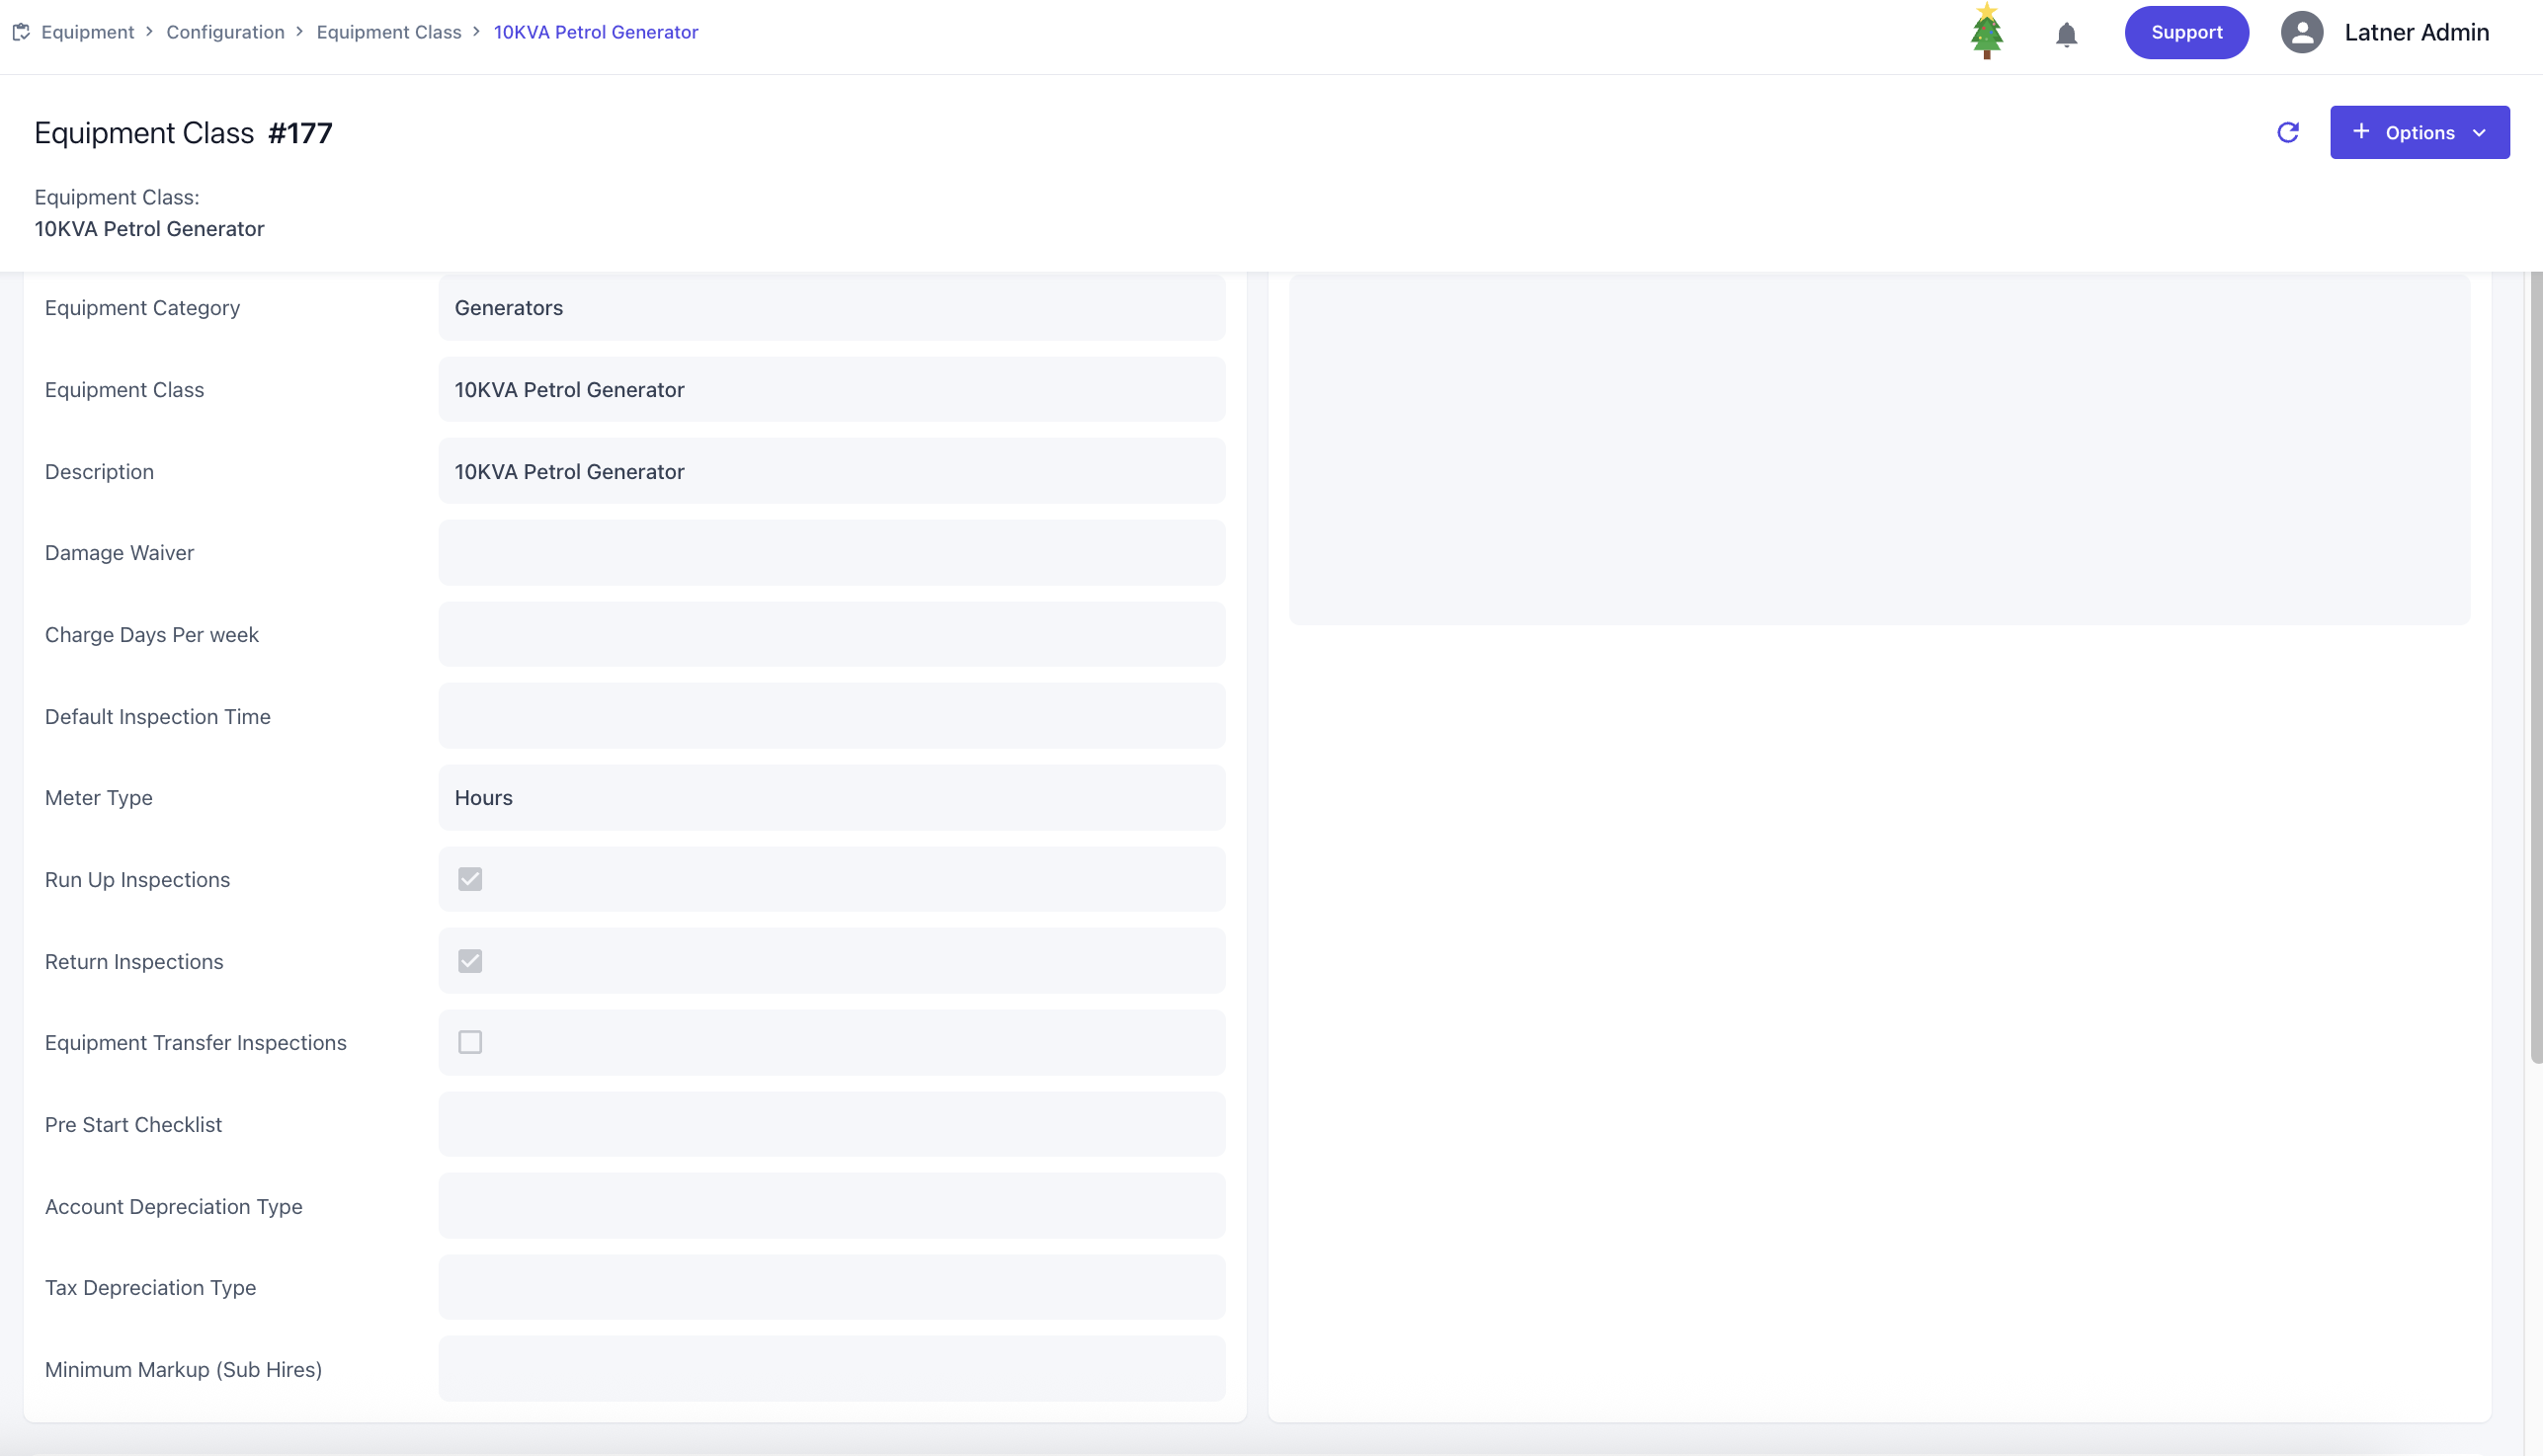Click the Equipment module icon in breadcrumb
Screen dimensions: 2543x1456
(x=21, y=32)
